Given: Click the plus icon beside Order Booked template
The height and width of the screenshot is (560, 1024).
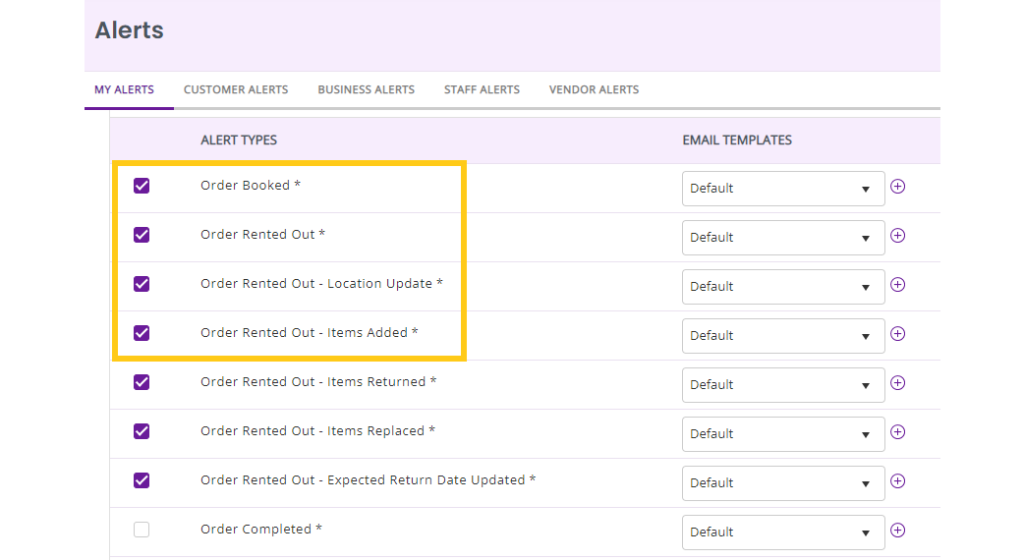Looking at the screenshot, I should pos(897,187).
